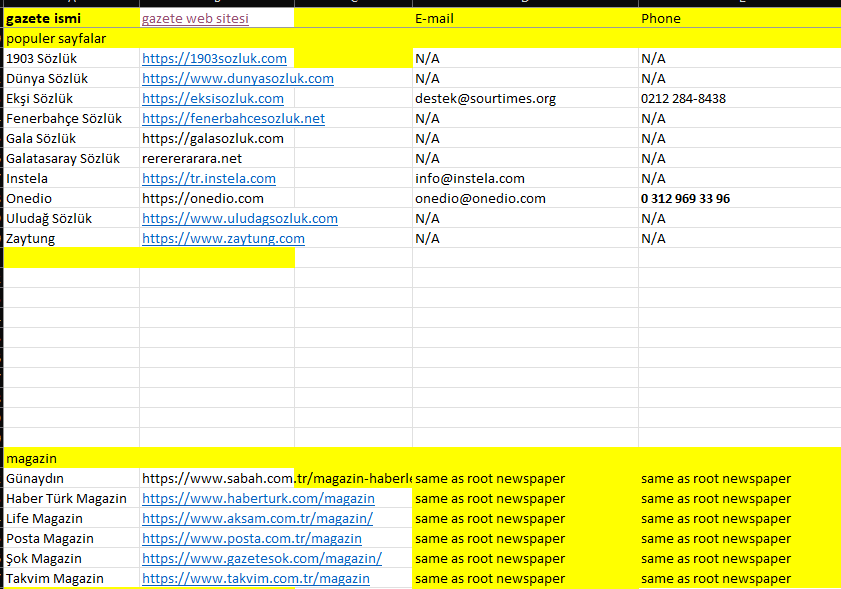This screenshot has height=589, width=841.
Task: Select Günaydın's email 'same as root newspaper' cell
Action: (x=525, y=478)
